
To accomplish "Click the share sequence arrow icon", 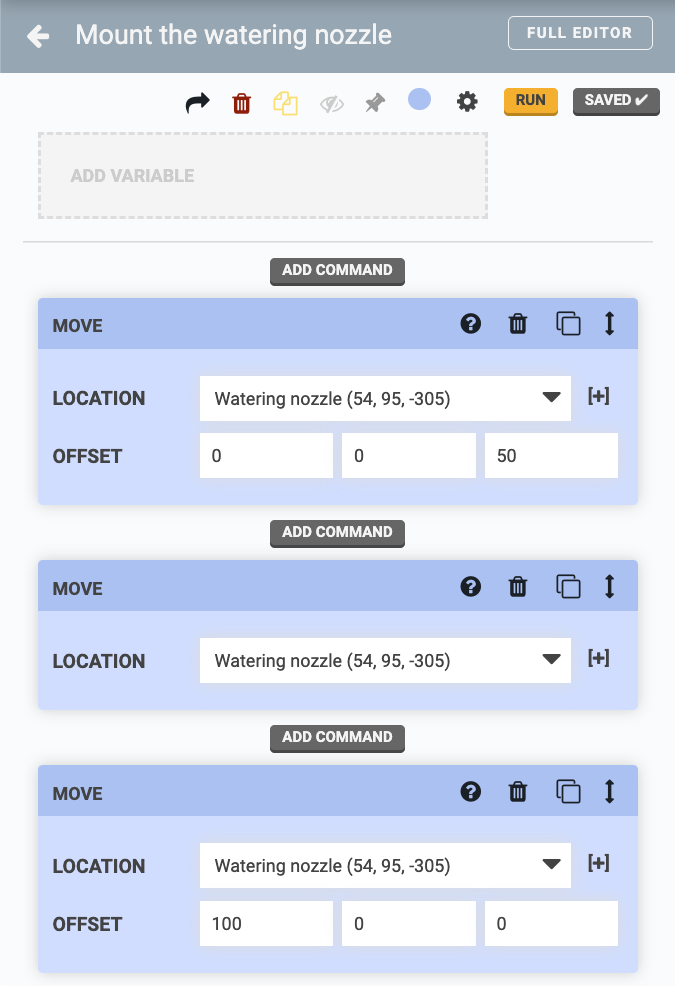I will tap(198, 102).
